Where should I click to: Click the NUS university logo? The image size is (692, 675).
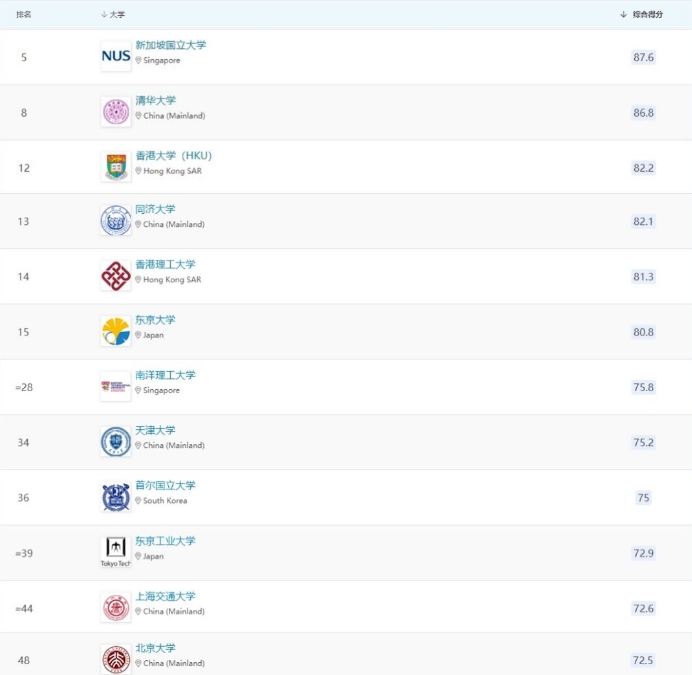[x=116, y=56]
